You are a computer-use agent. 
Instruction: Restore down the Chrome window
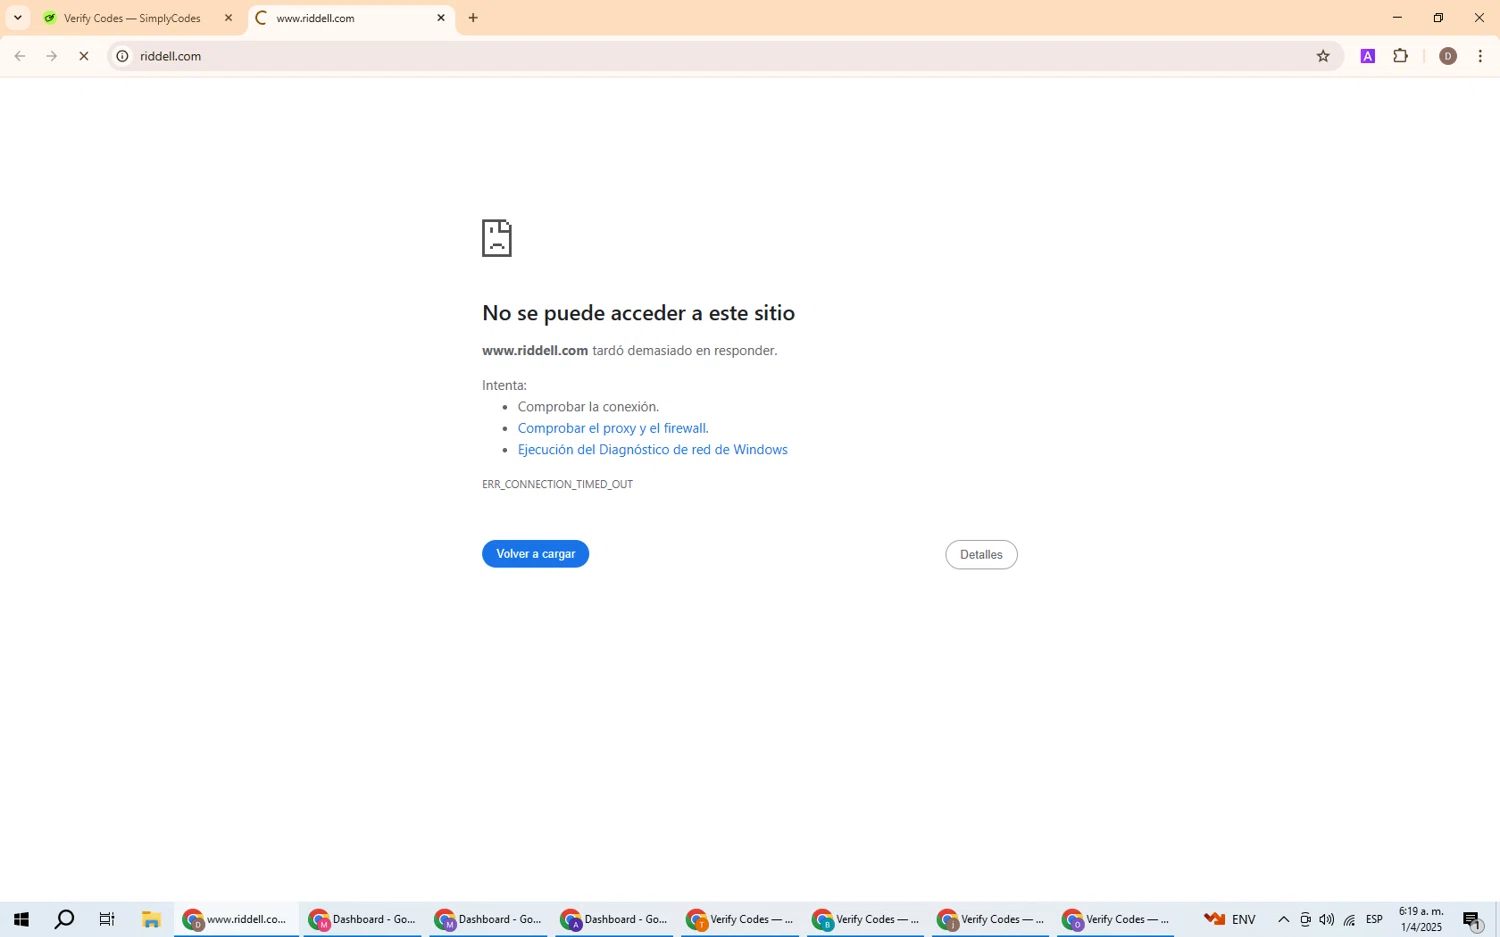coord(1438,18)
